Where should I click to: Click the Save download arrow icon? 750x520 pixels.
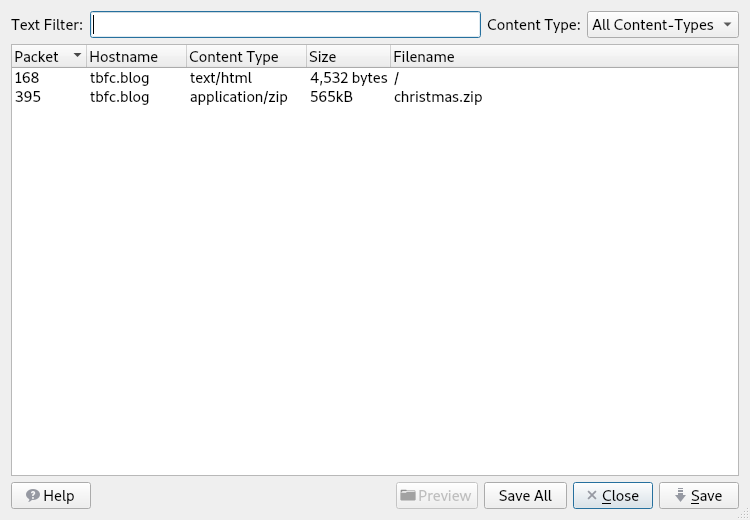pos(680,495)
